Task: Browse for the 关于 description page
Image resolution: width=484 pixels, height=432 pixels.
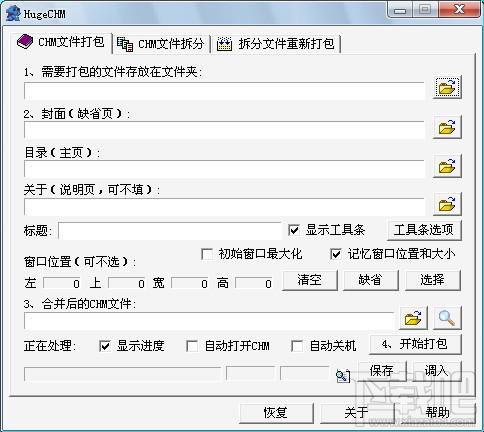Action: pyautogui.click(x=447, y=204)
